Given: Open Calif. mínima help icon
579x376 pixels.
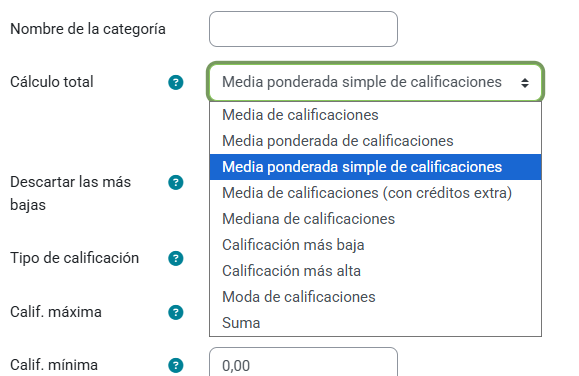Looking at the screenshot, I should tap(176, 366).
